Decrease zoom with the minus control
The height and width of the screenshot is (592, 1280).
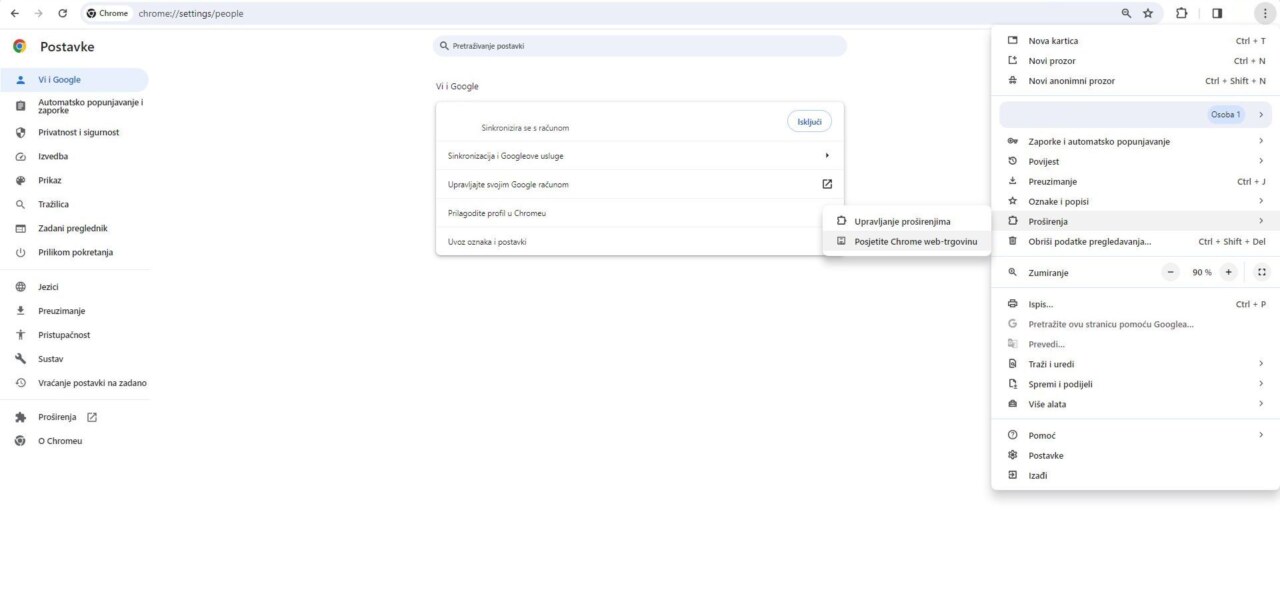[1169, 271]
